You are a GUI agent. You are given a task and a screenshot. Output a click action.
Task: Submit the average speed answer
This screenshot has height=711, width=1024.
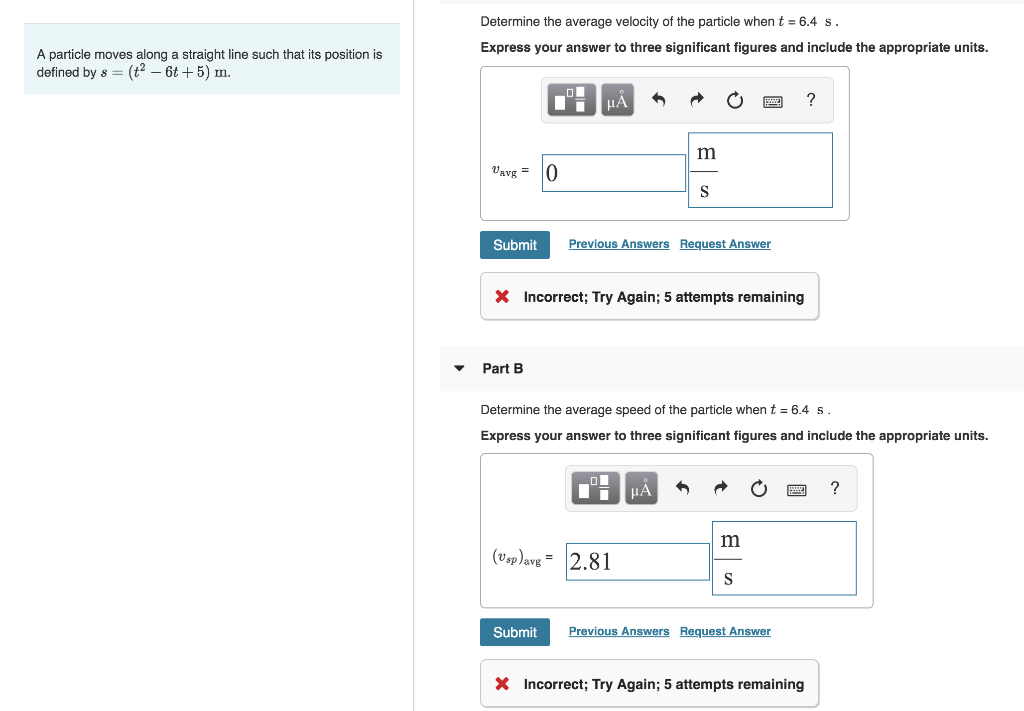point(514,631)
